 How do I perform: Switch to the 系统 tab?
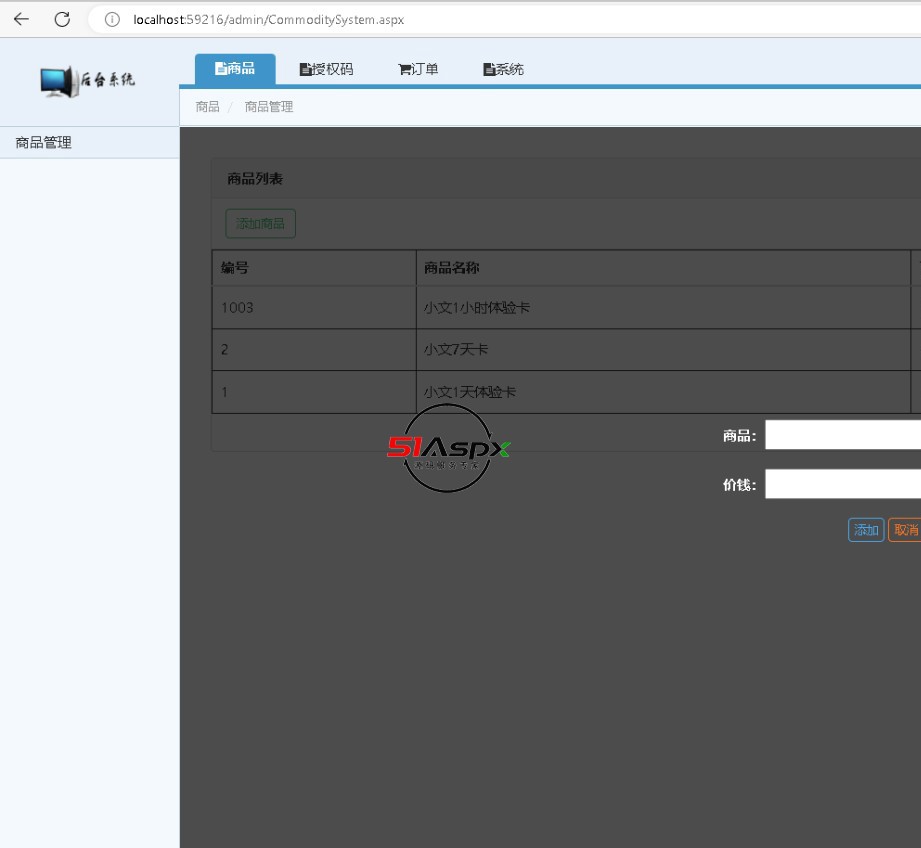[x=503, y=69]
